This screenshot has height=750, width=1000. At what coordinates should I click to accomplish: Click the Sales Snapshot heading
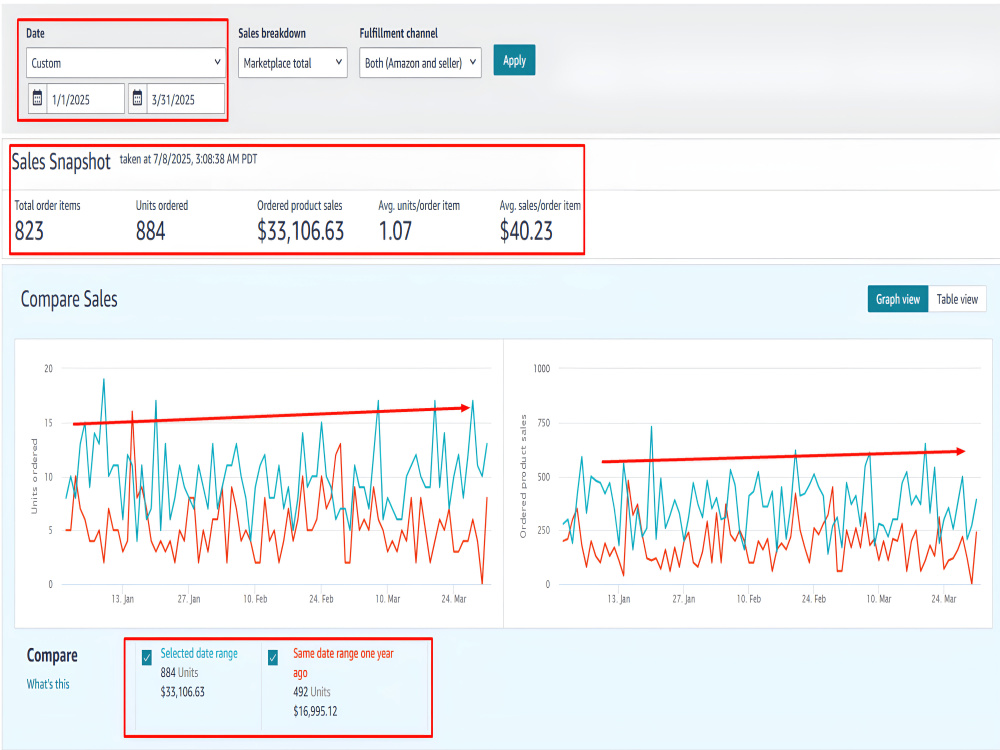click(x=61, y=161)
